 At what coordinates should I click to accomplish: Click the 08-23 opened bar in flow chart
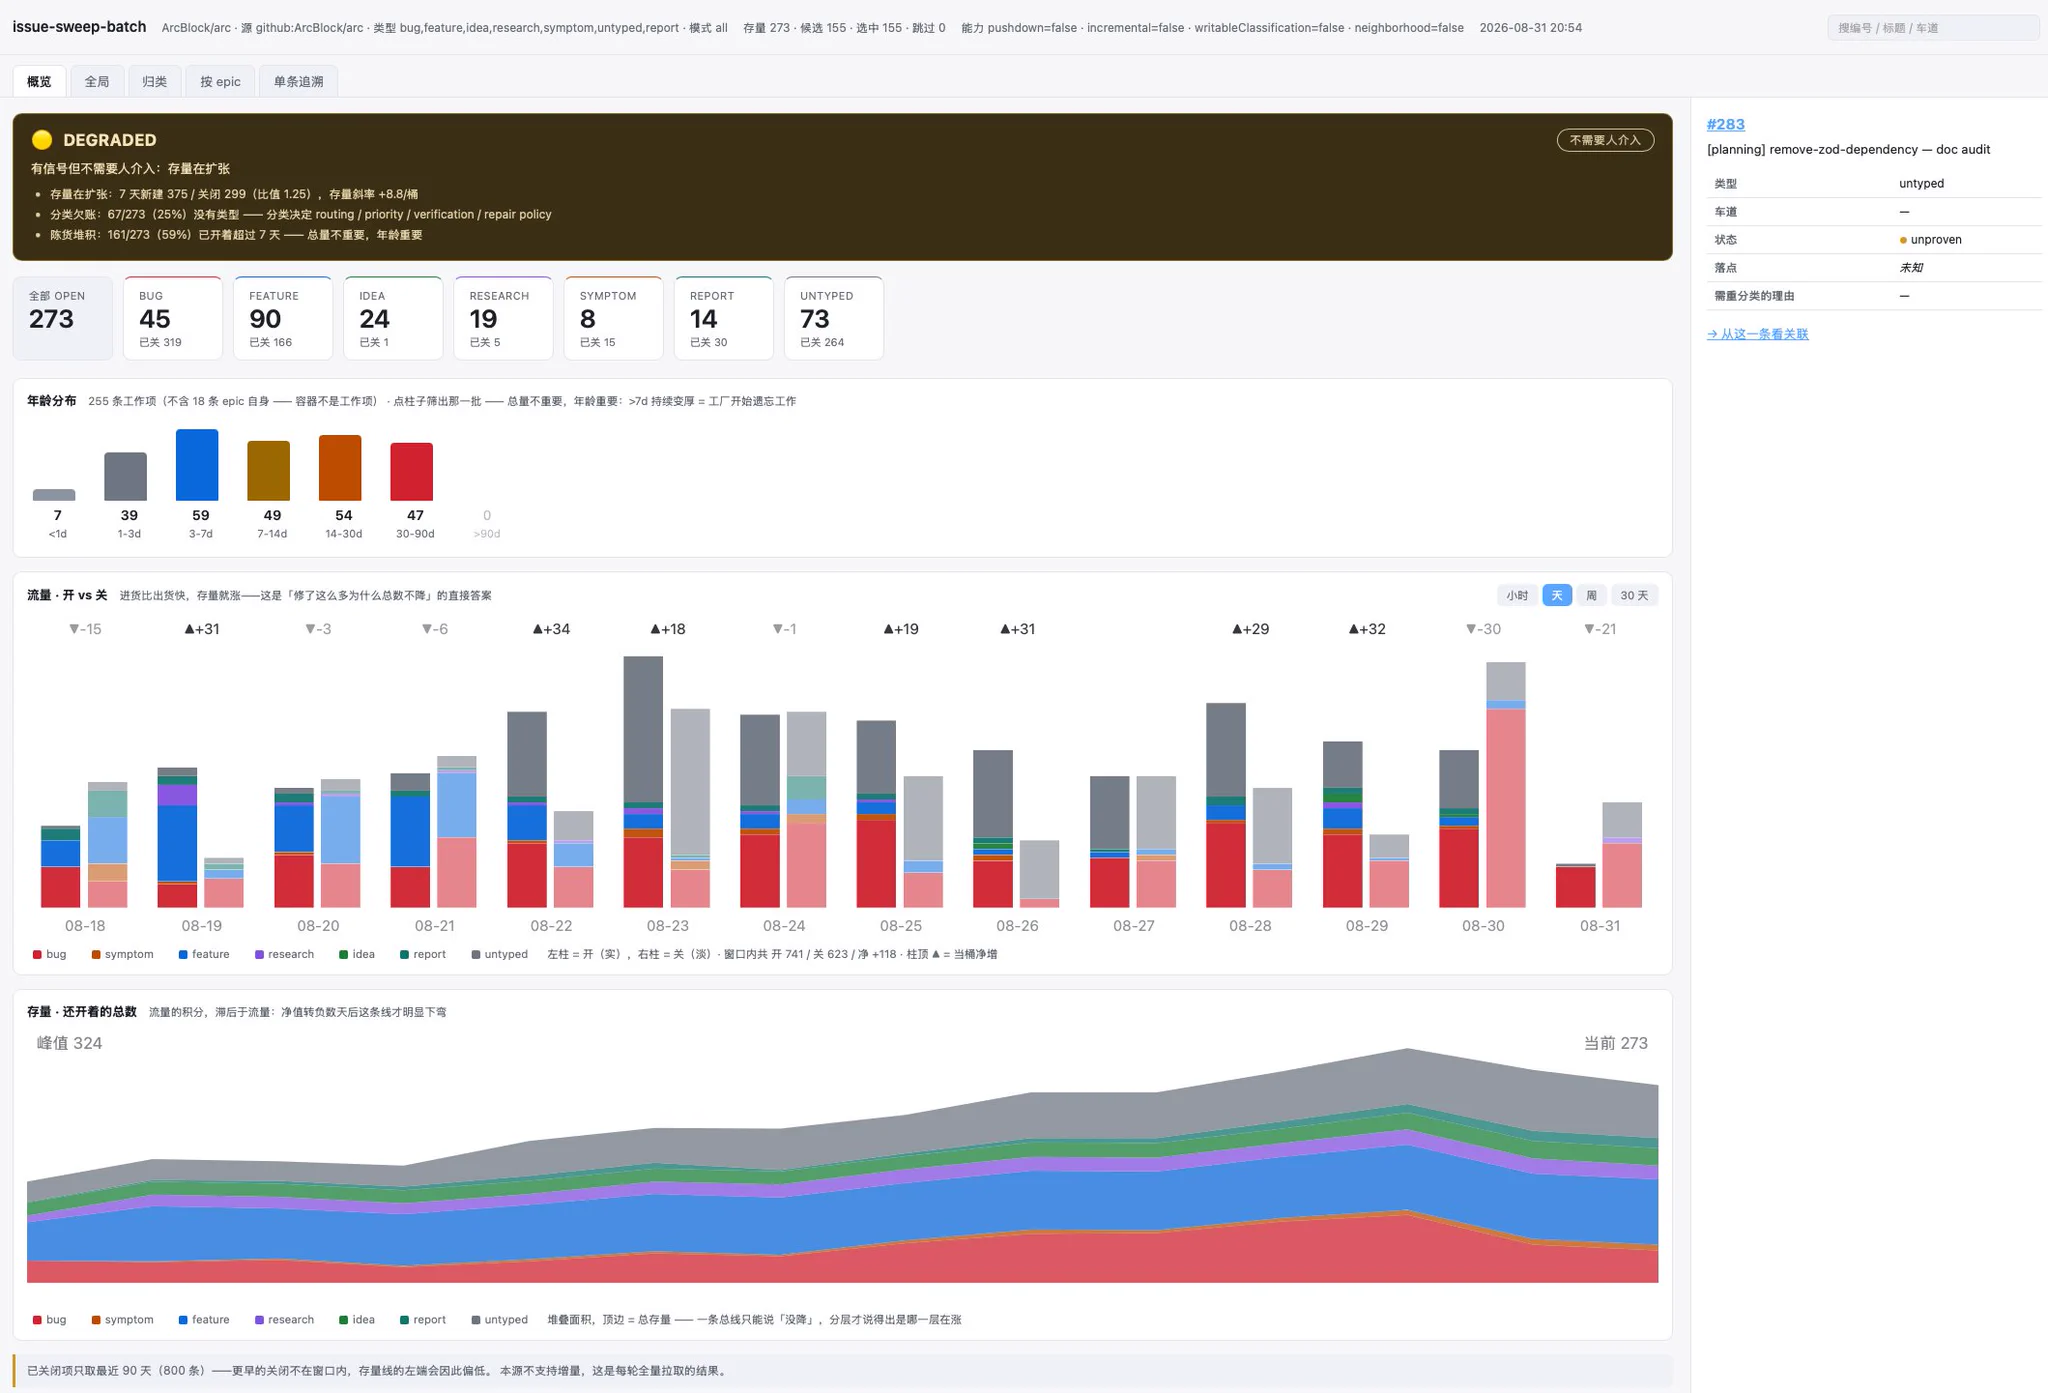pyautogui.click(x=643, y=782)
